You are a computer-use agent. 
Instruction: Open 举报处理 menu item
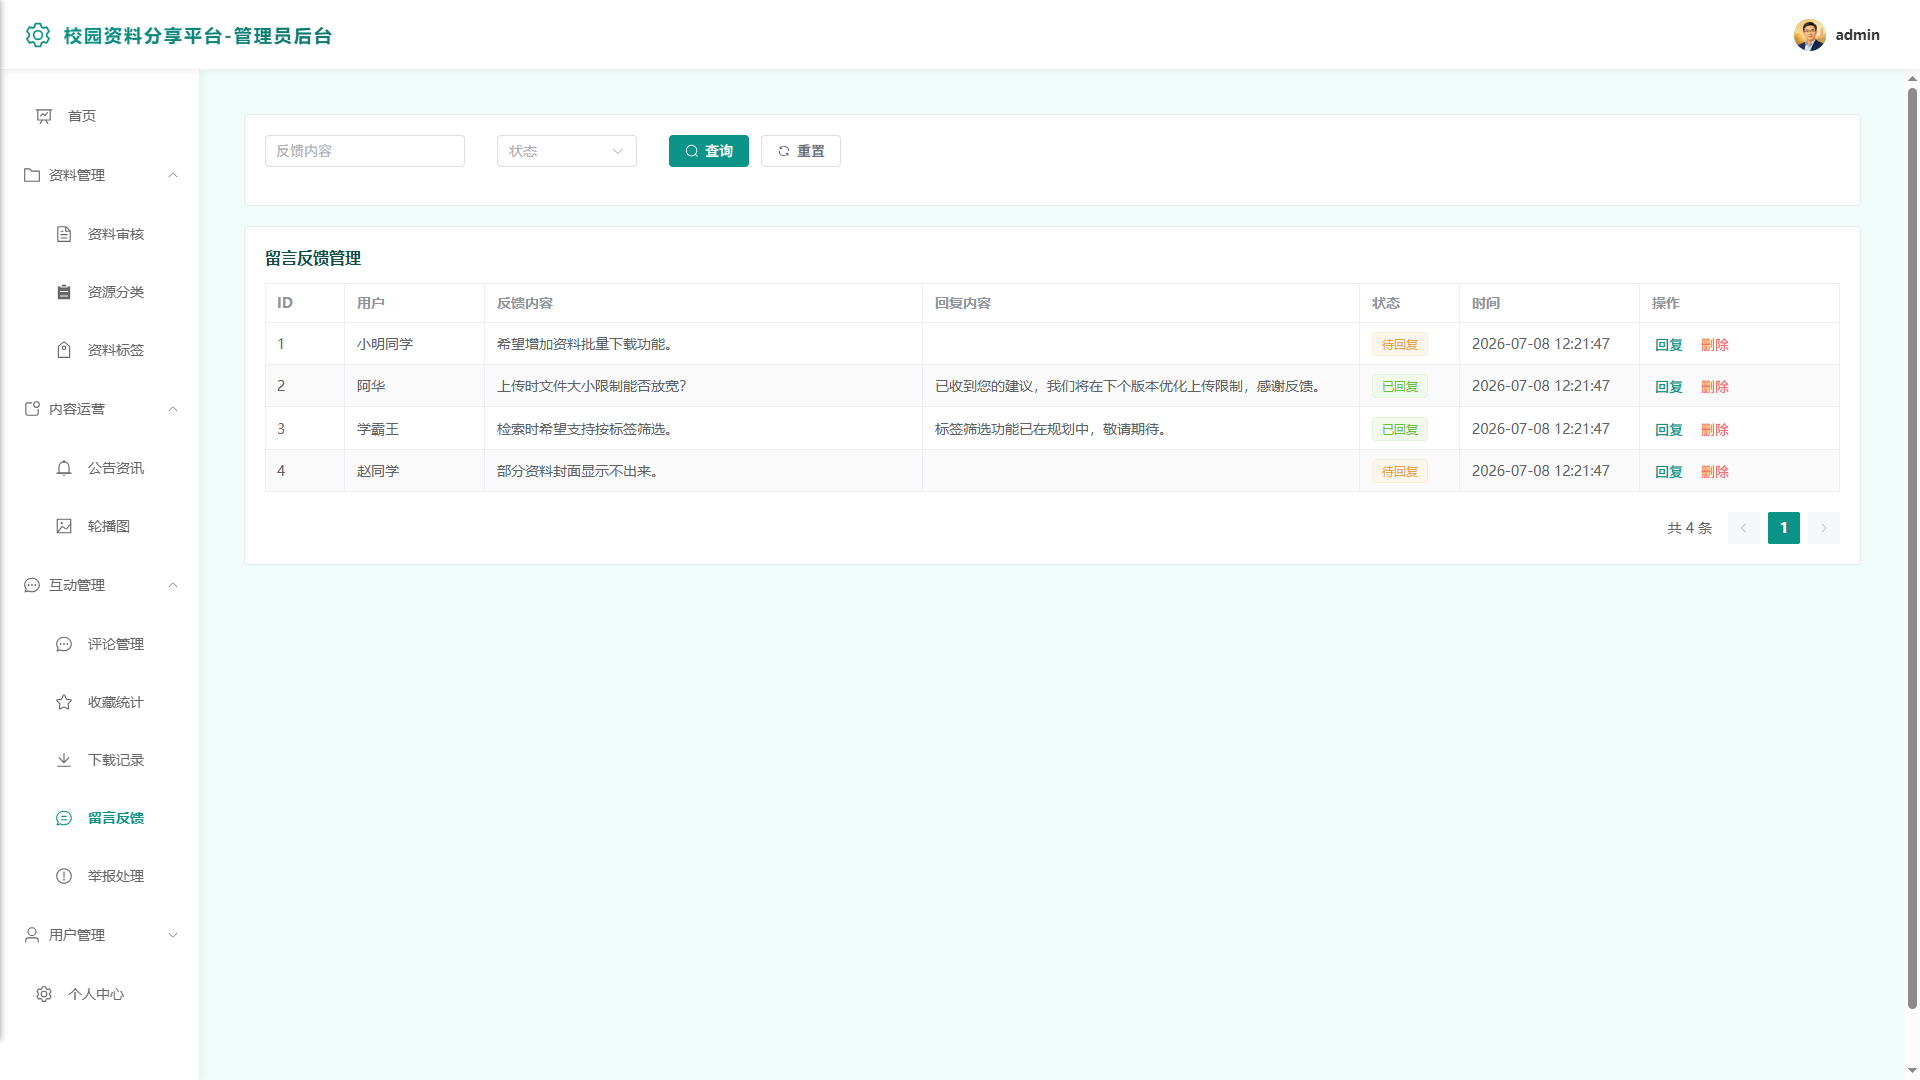tap(100, 876)
